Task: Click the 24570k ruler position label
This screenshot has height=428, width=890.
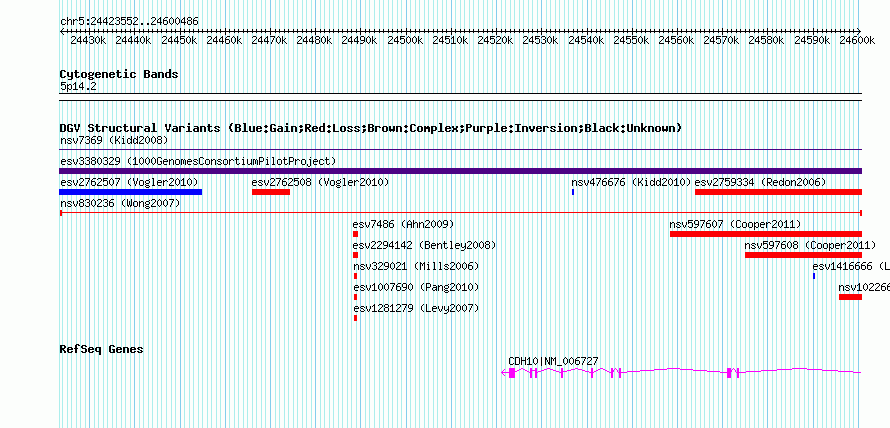Action: (x=721, y=40)
